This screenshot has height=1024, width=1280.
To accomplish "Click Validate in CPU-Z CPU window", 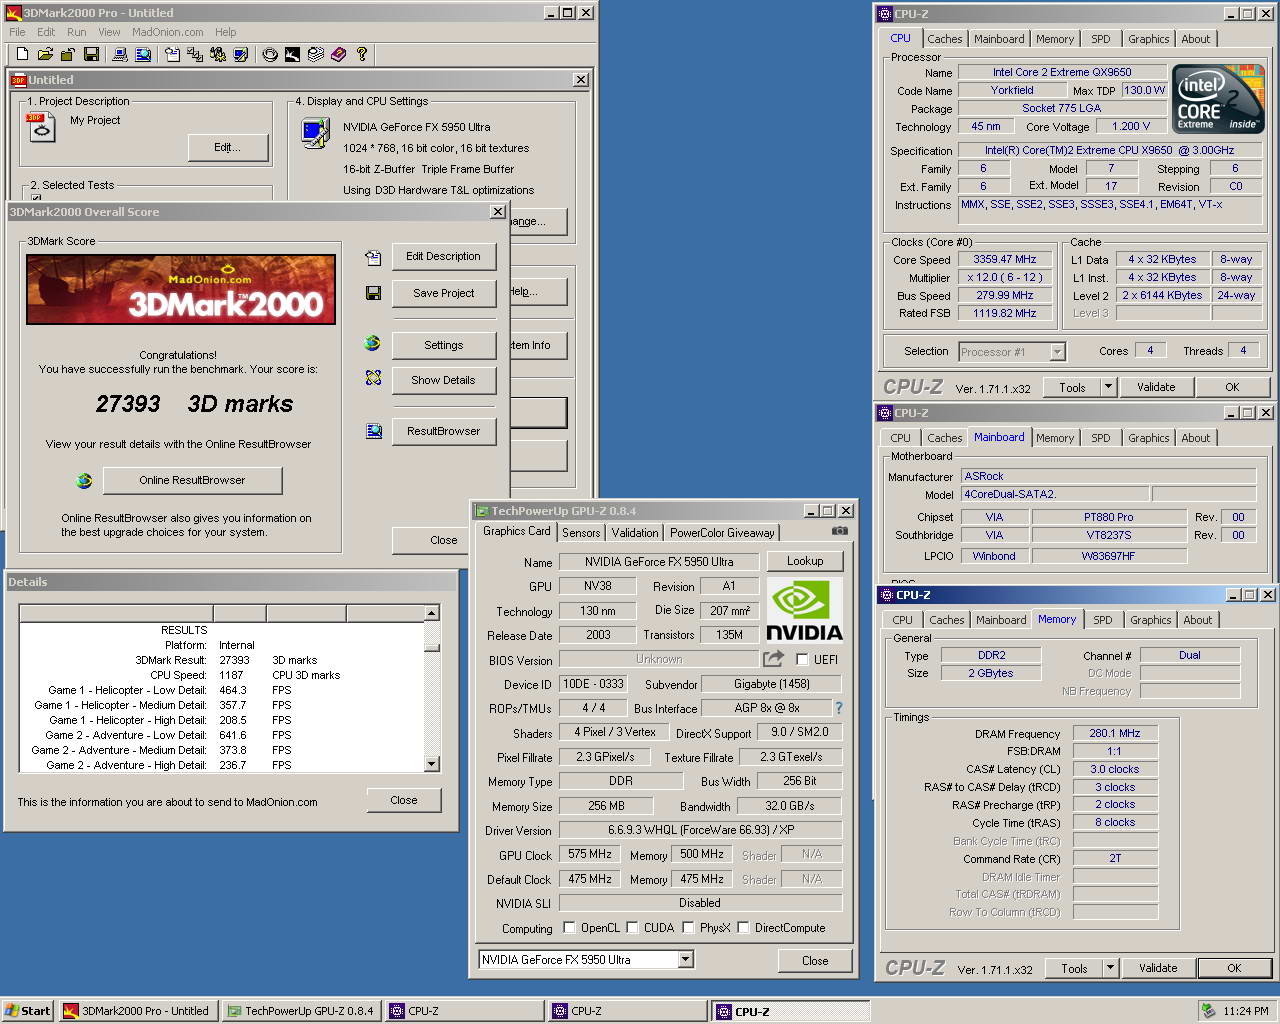I will [x=1156, y=387].
